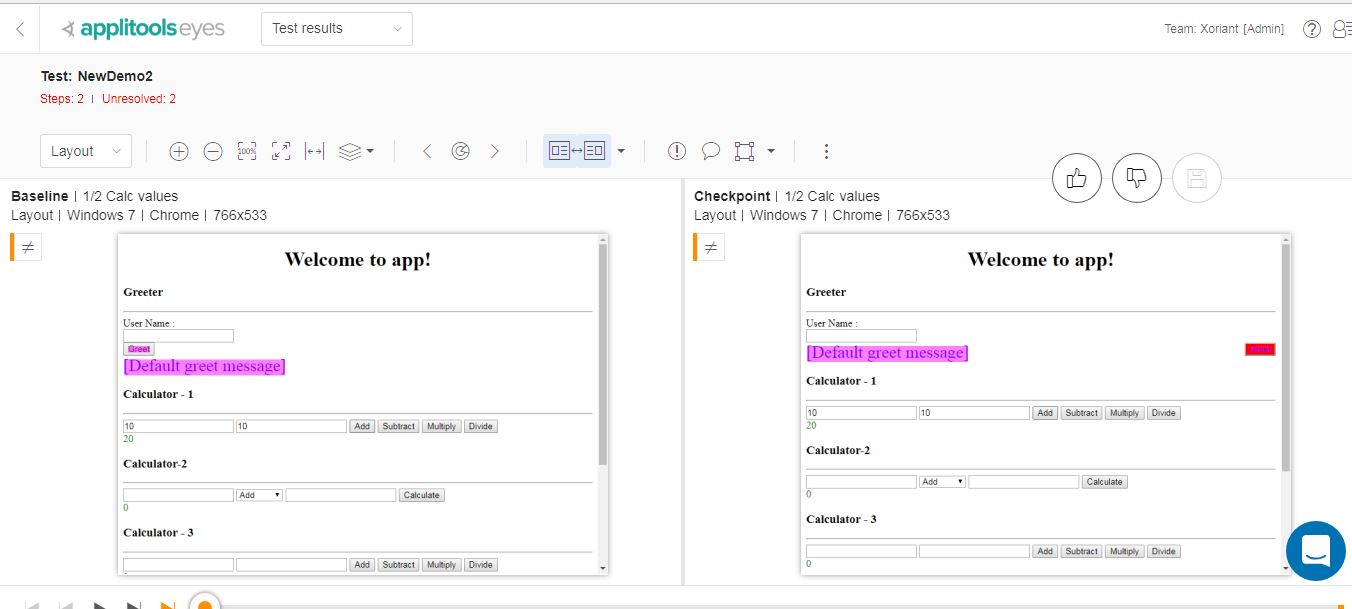Click the zoom in magnifier icon
The height and width of the screenshot is (609, 1352).
[179, 151]
